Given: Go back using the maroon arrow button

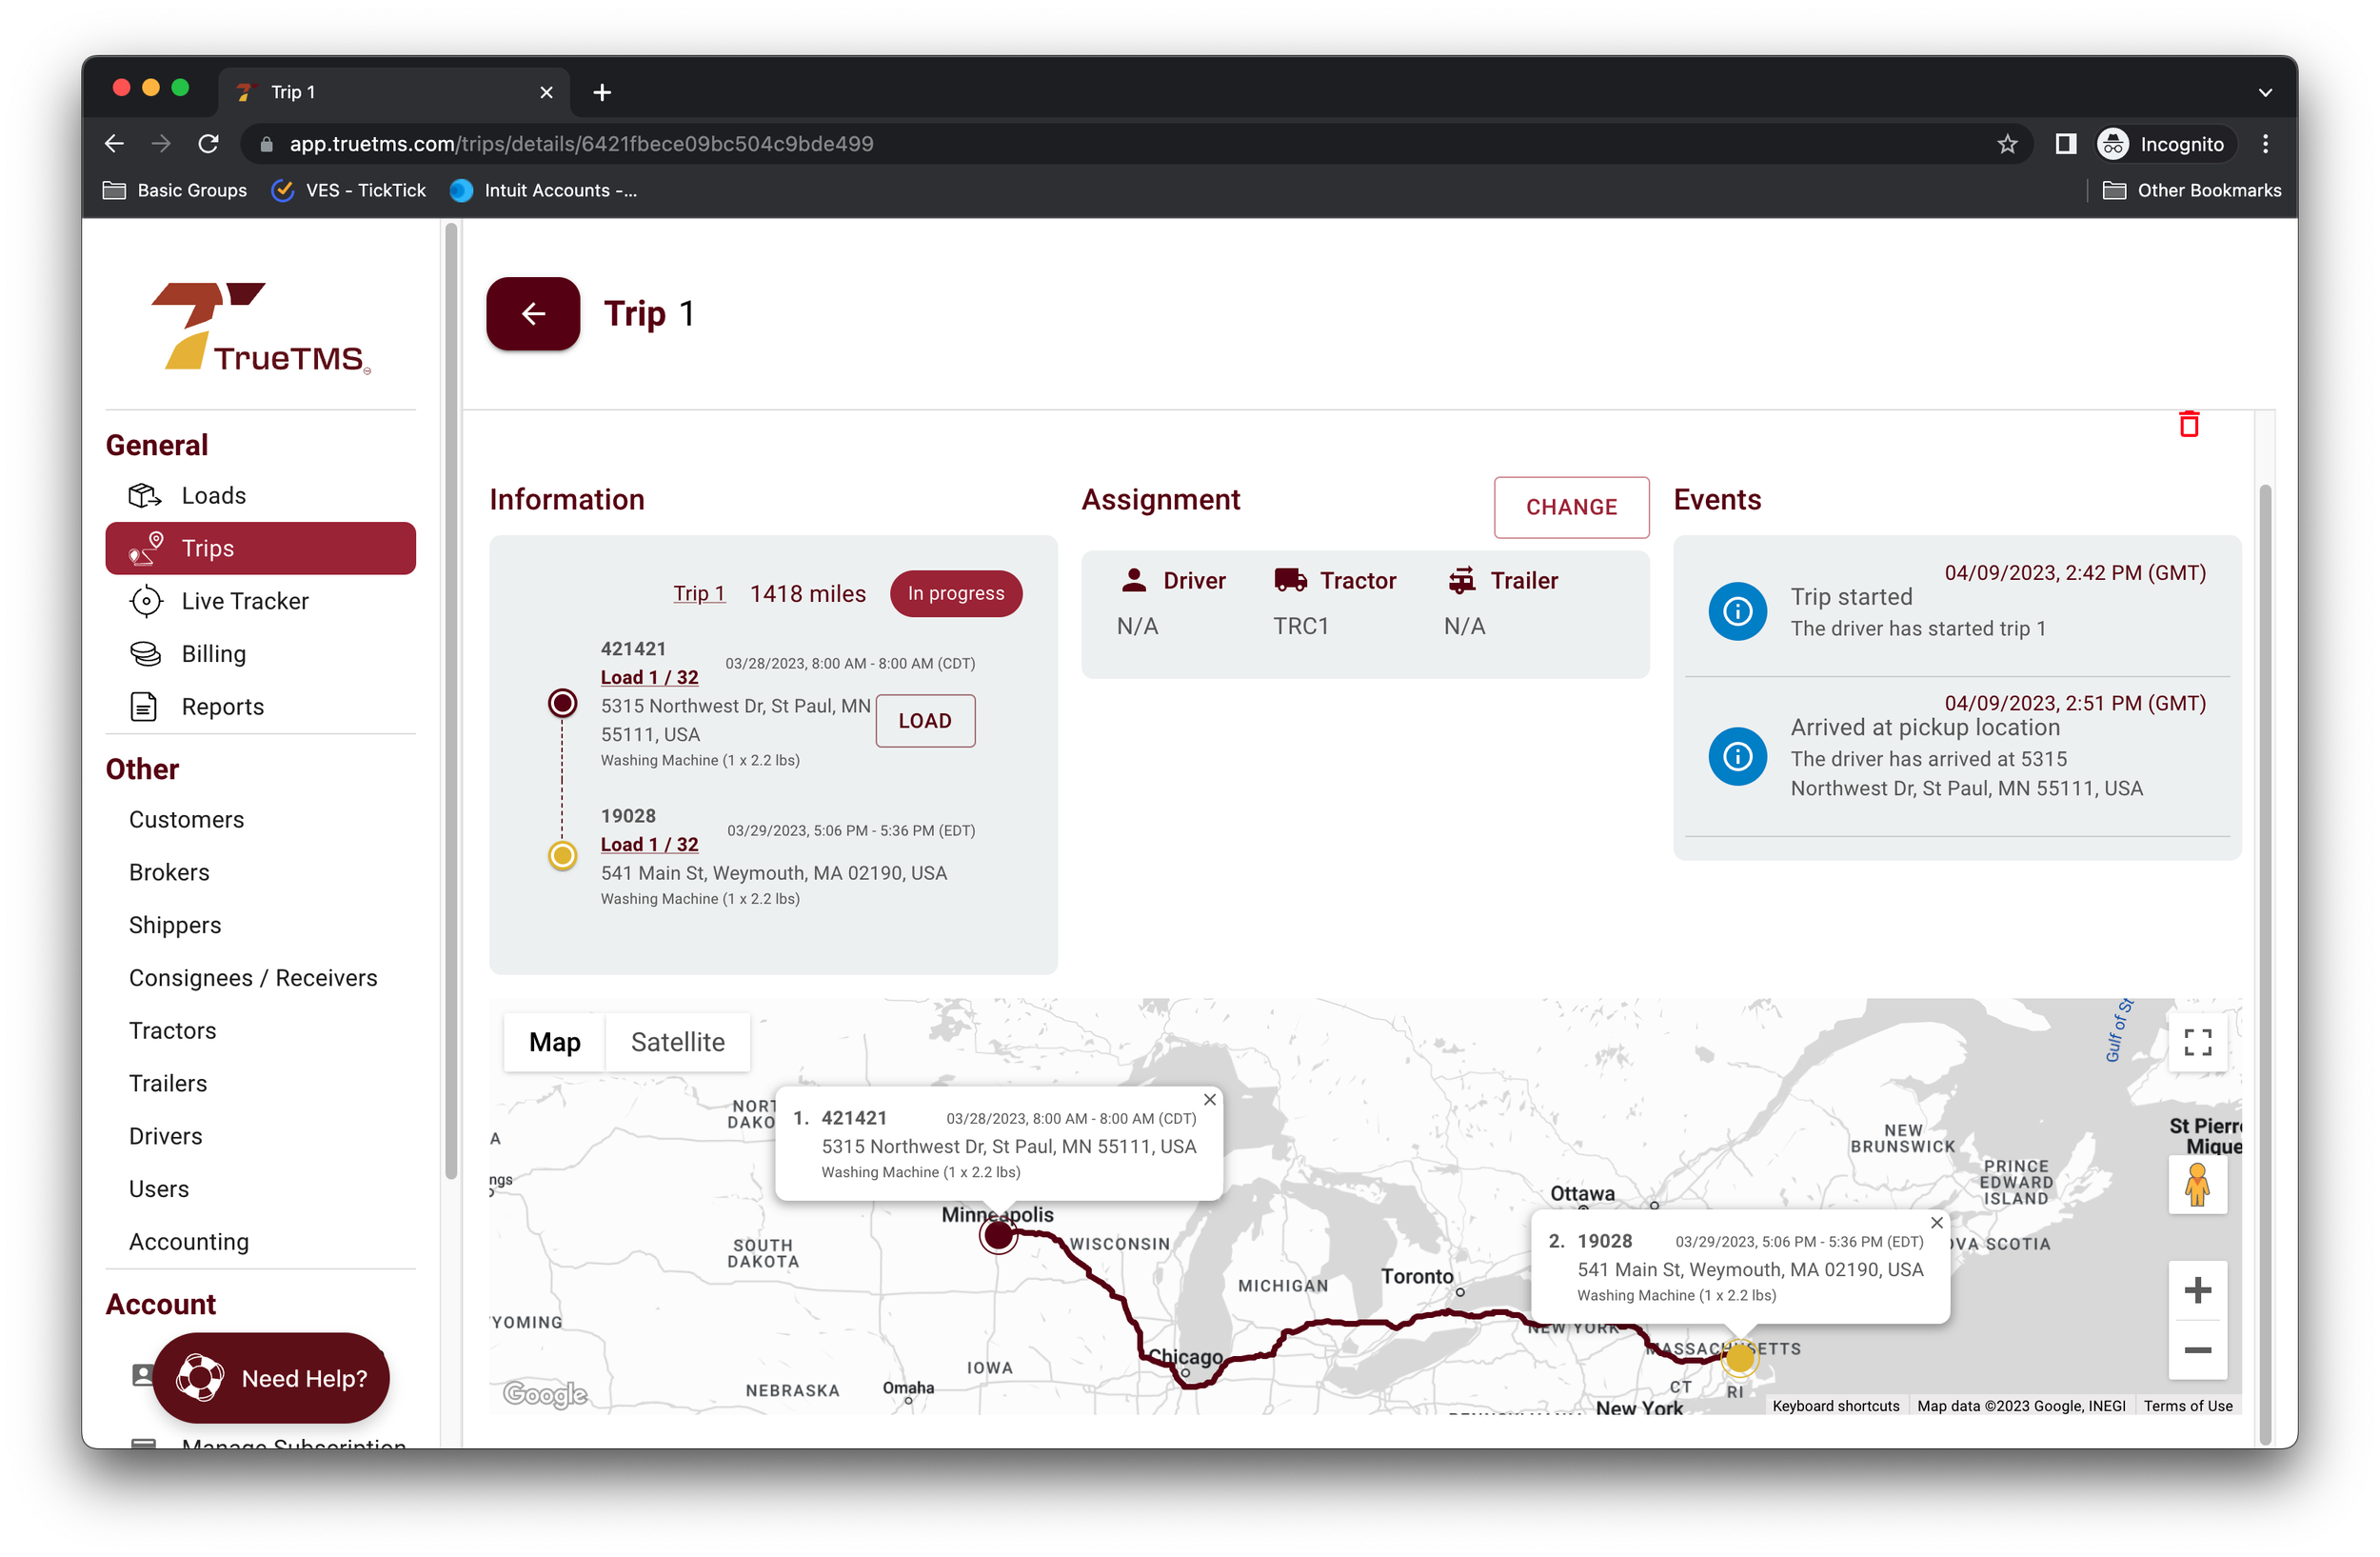Looking at the screenshot, I should point(533,314).
